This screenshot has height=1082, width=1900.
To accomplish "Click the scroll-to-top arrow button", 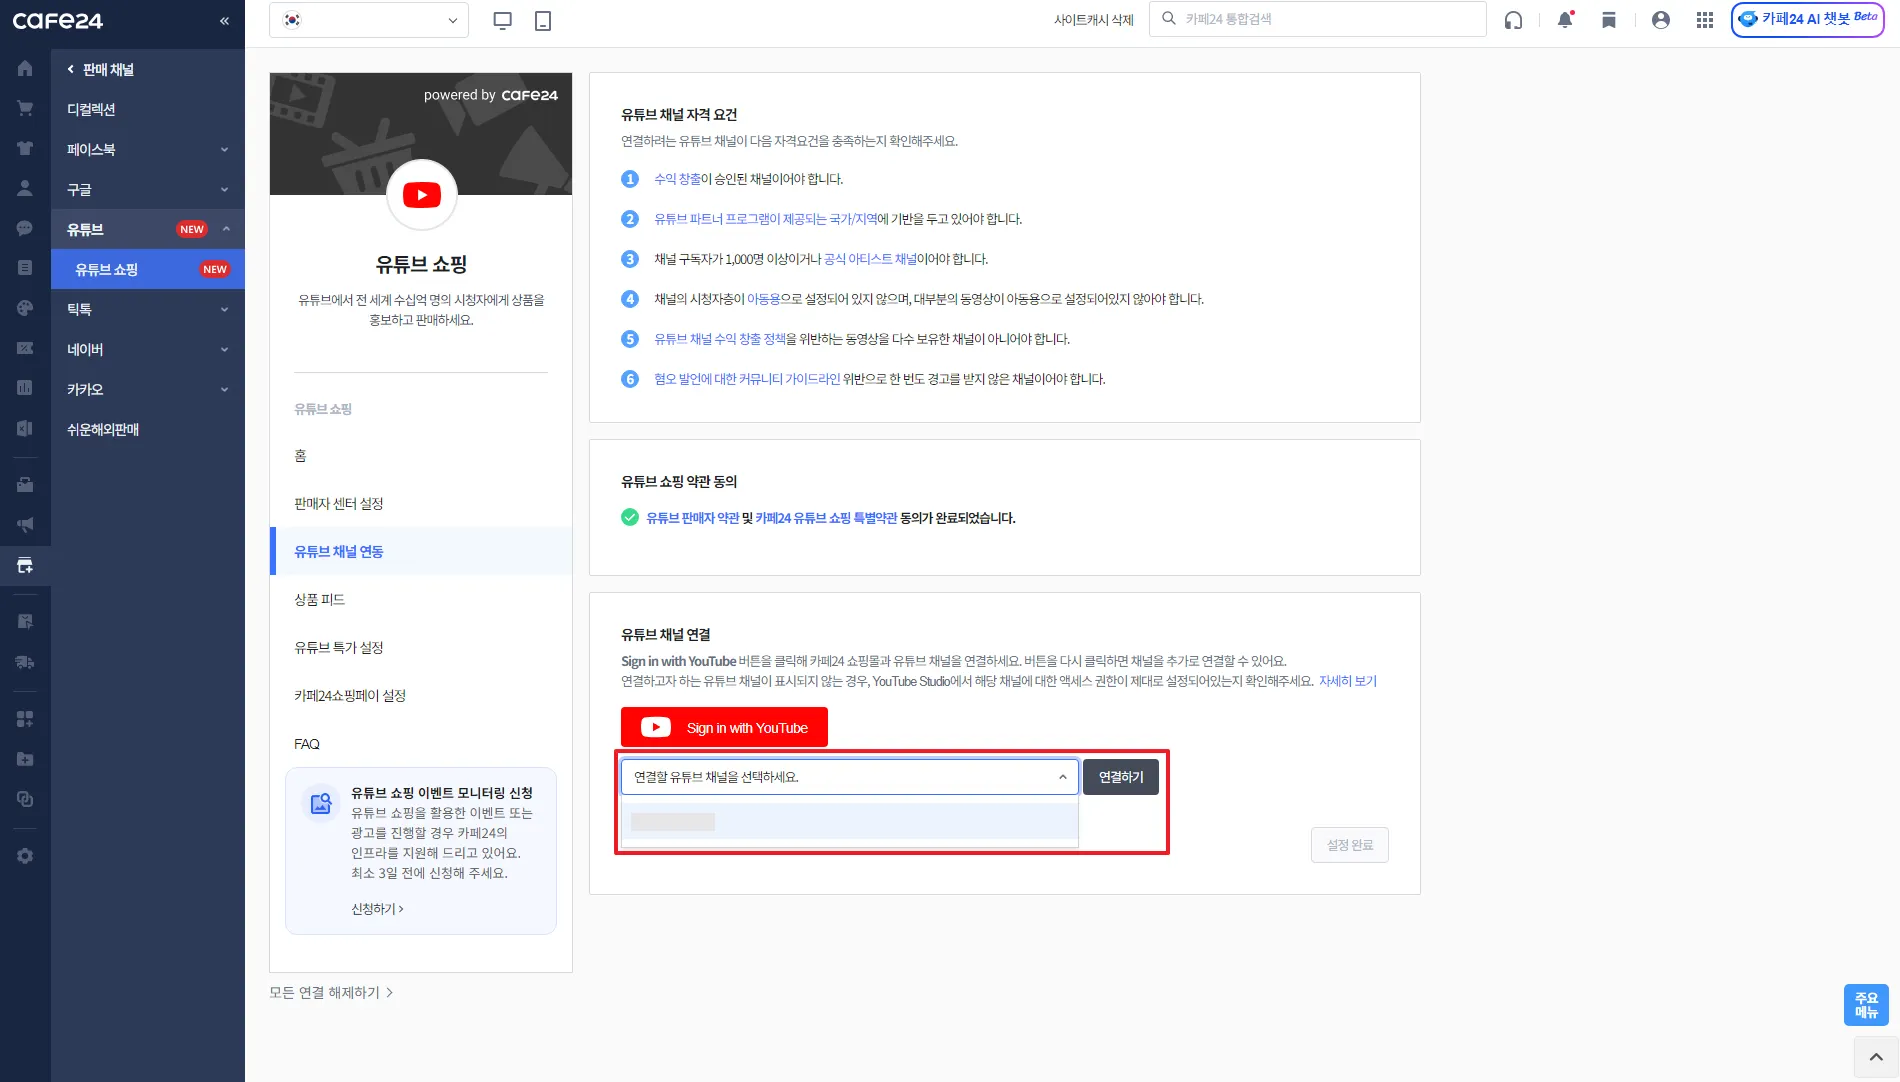I will point(1876,1057).
